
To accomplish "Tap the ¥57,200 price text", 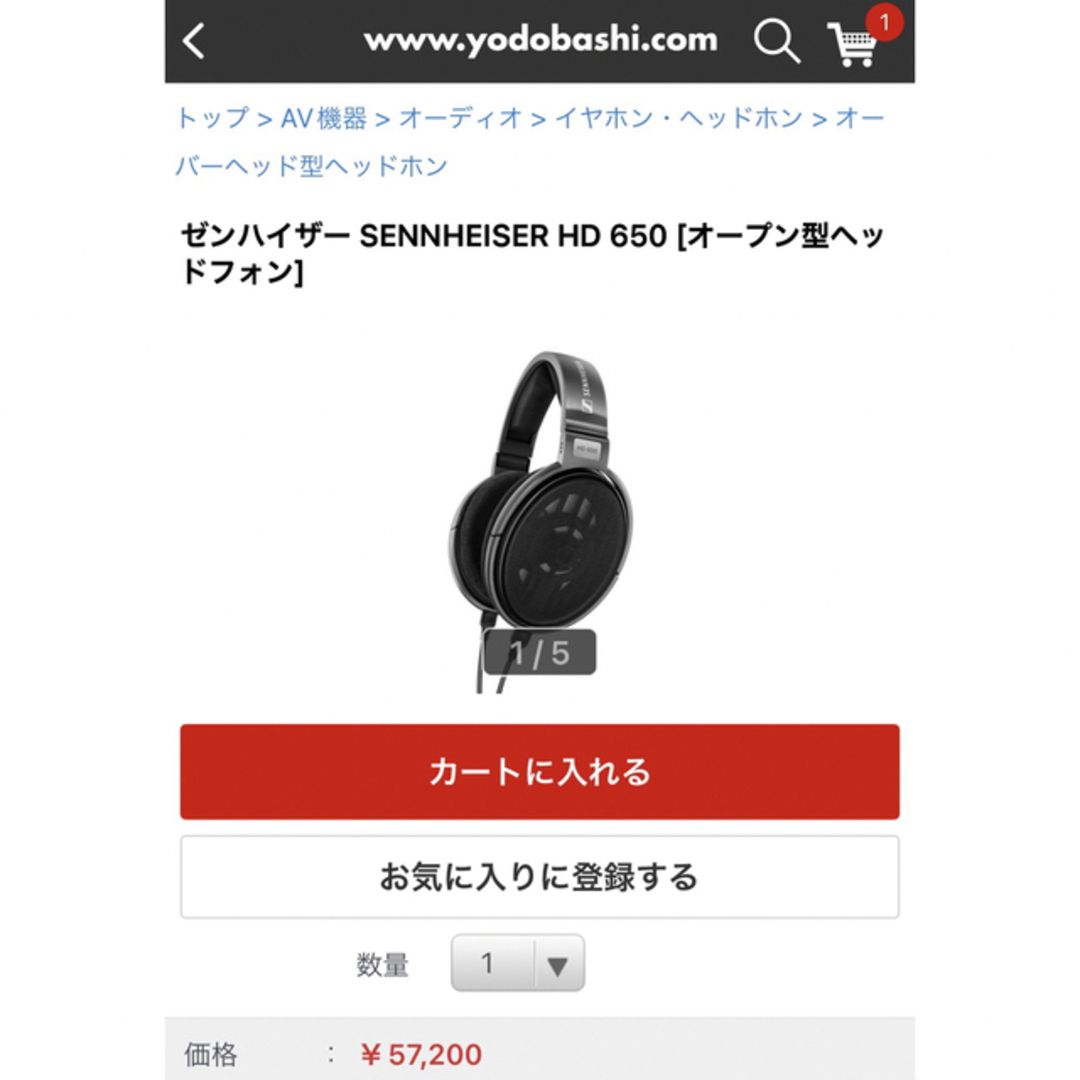I will tap(421, 1055).
